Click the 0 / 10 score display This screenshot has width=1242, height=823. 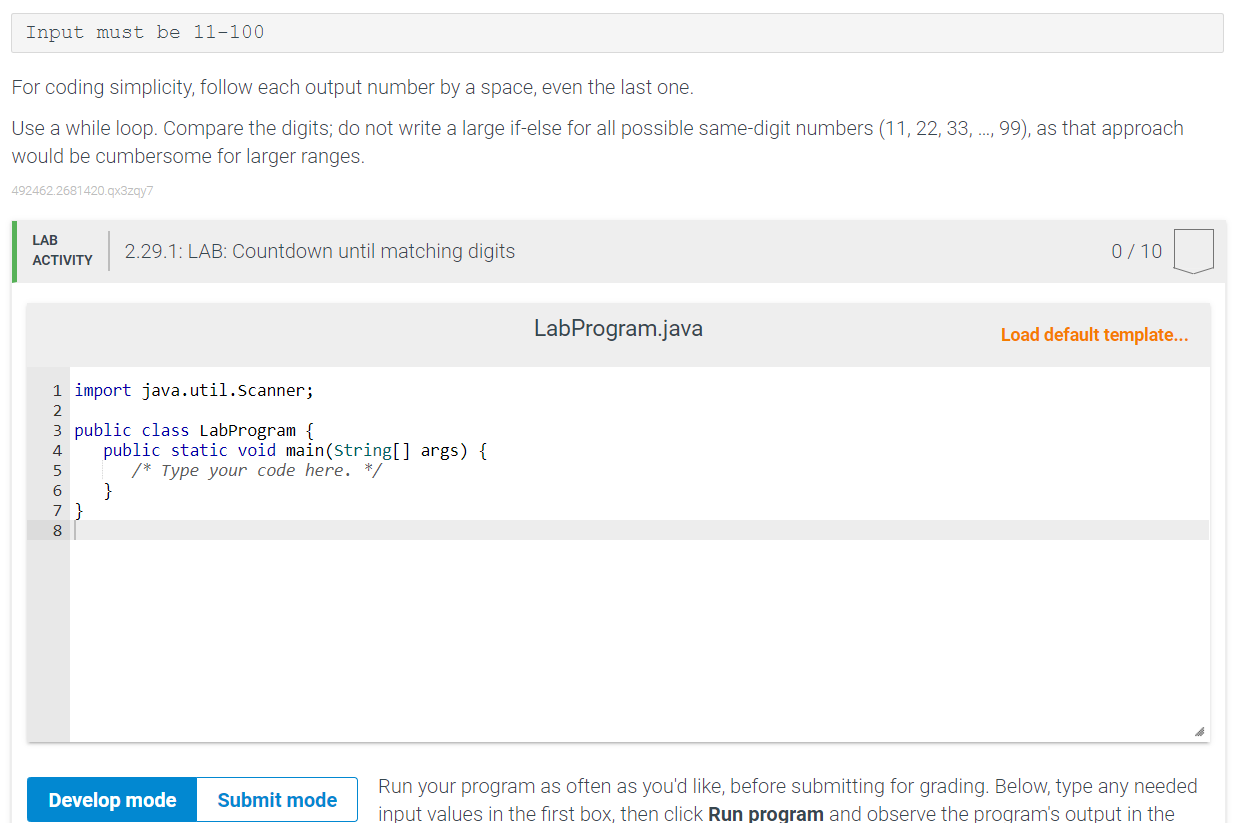[x=1136, y=251]
